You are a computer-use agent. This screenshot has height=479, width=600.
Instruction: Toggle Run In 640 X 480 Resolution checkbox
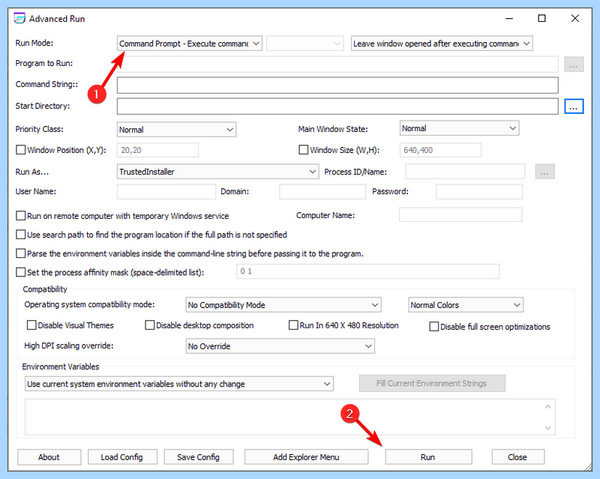point(293,325)
